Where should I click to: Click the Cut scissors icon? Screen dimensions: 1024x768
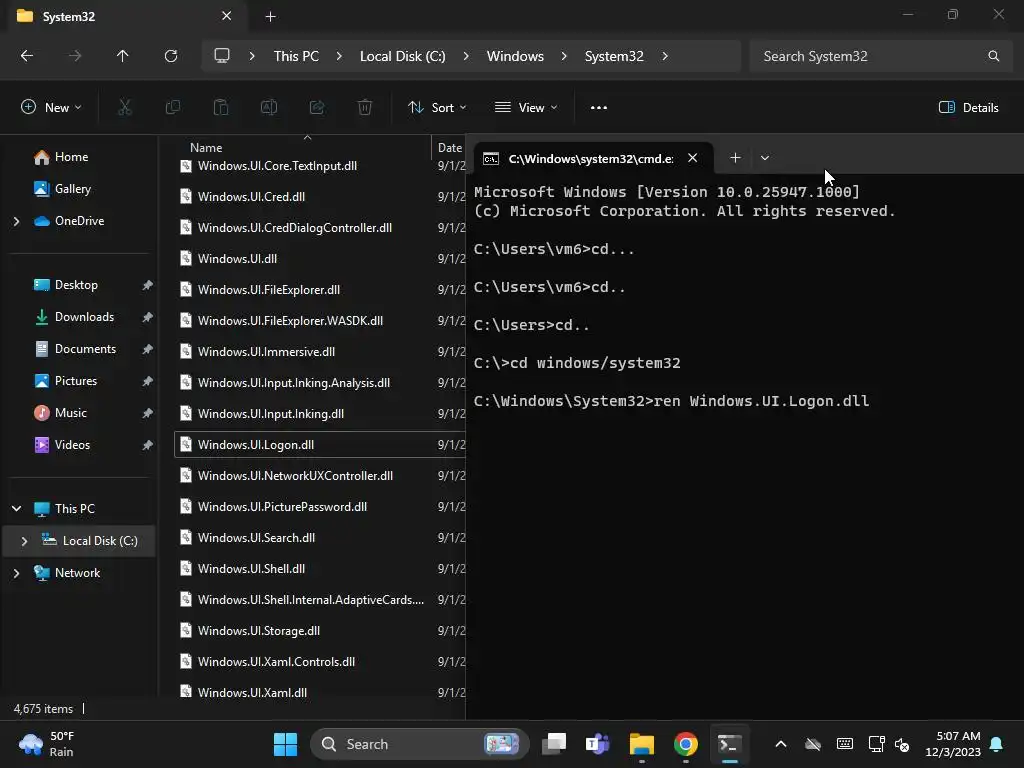pyautogui.click(x=125, y=107)
